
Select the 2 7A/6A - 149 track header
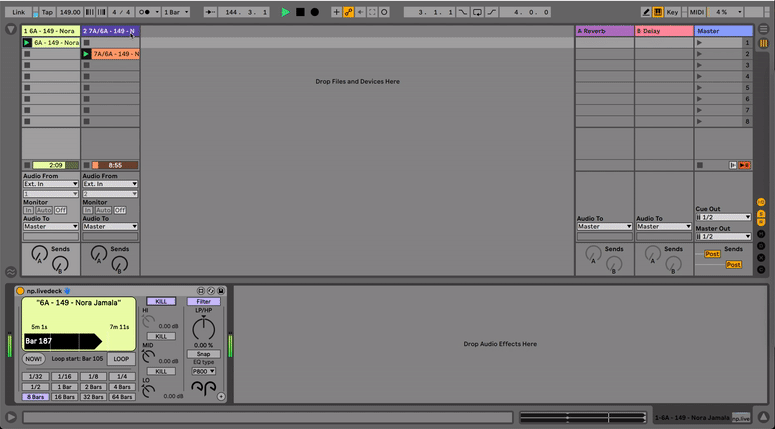110,31
